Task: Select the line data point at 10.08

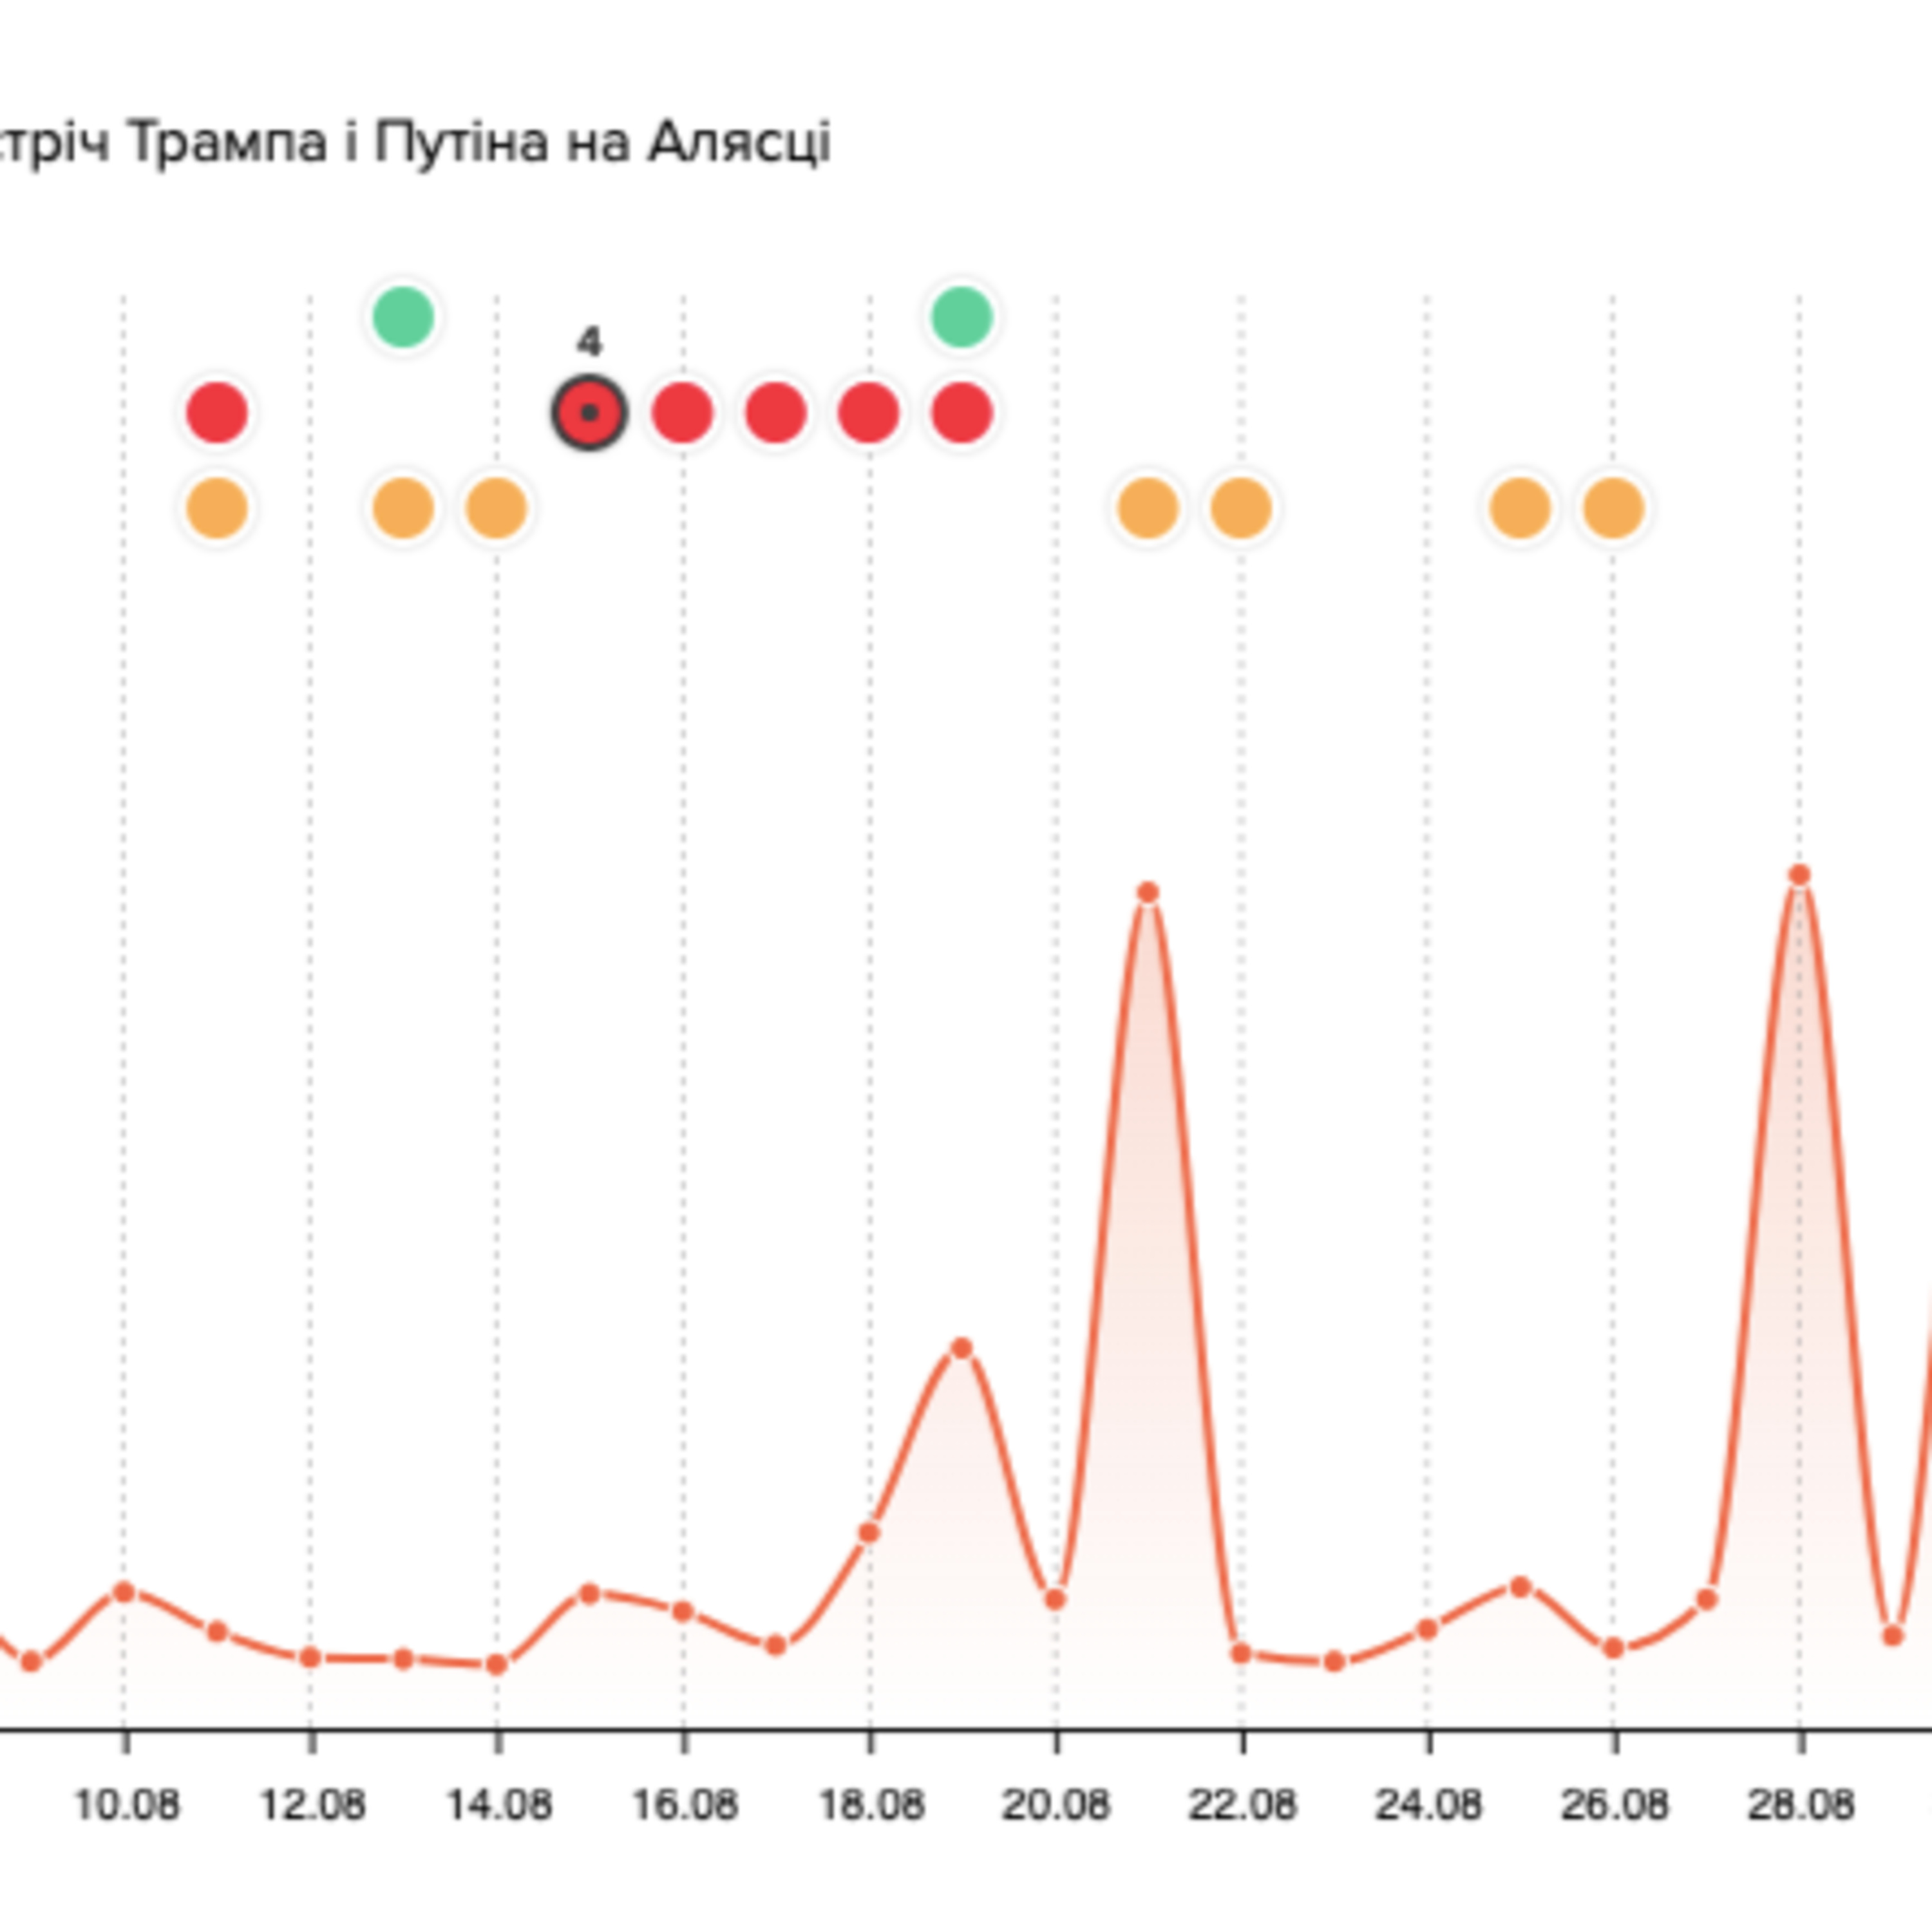Action: tap(124, 1591)
